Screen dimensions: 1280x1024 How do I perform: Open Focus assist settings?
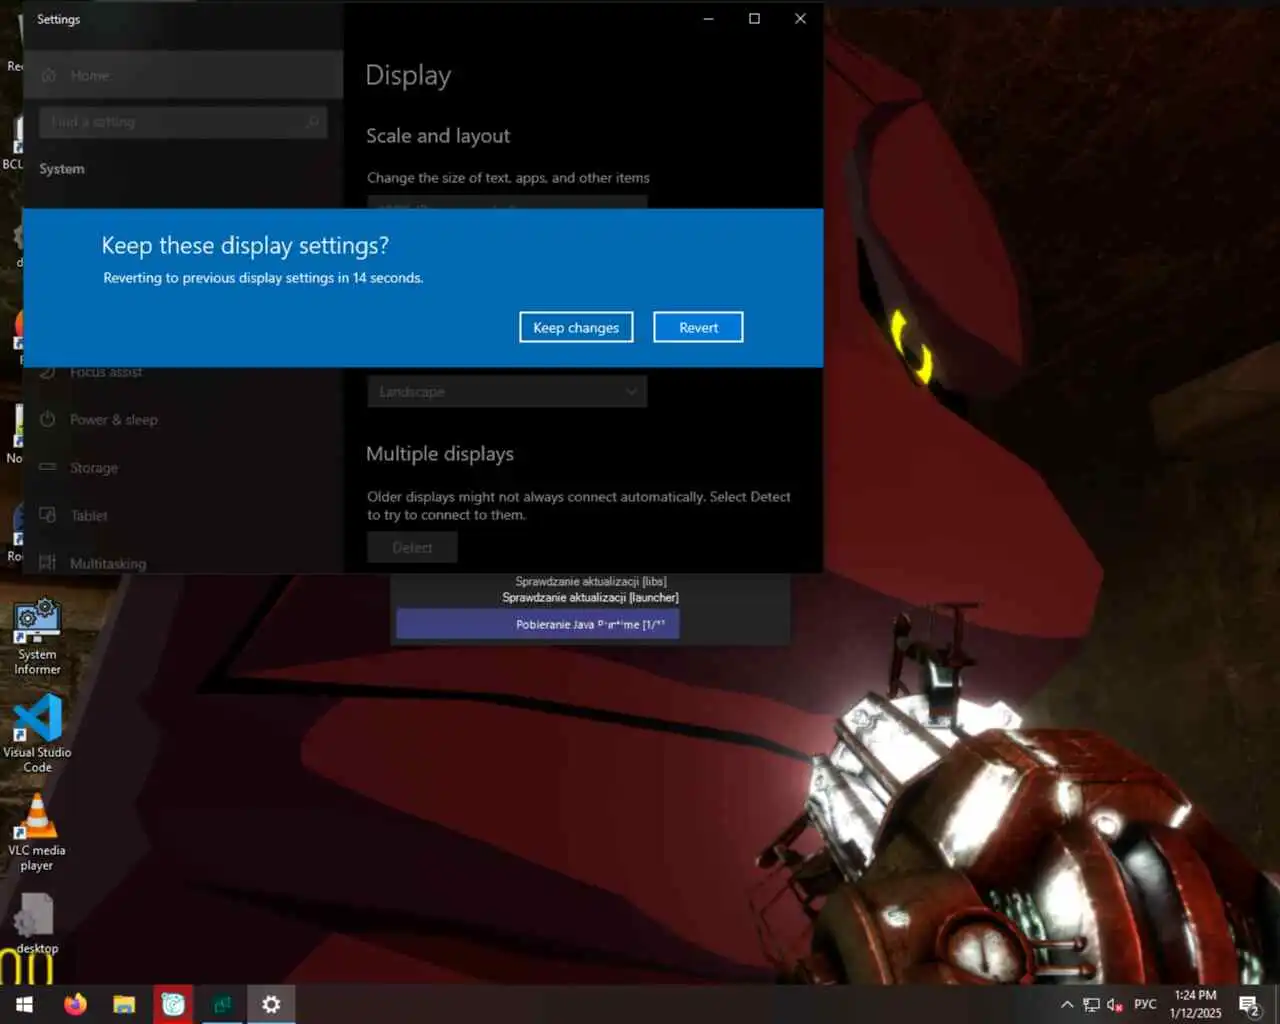[183, 372]
